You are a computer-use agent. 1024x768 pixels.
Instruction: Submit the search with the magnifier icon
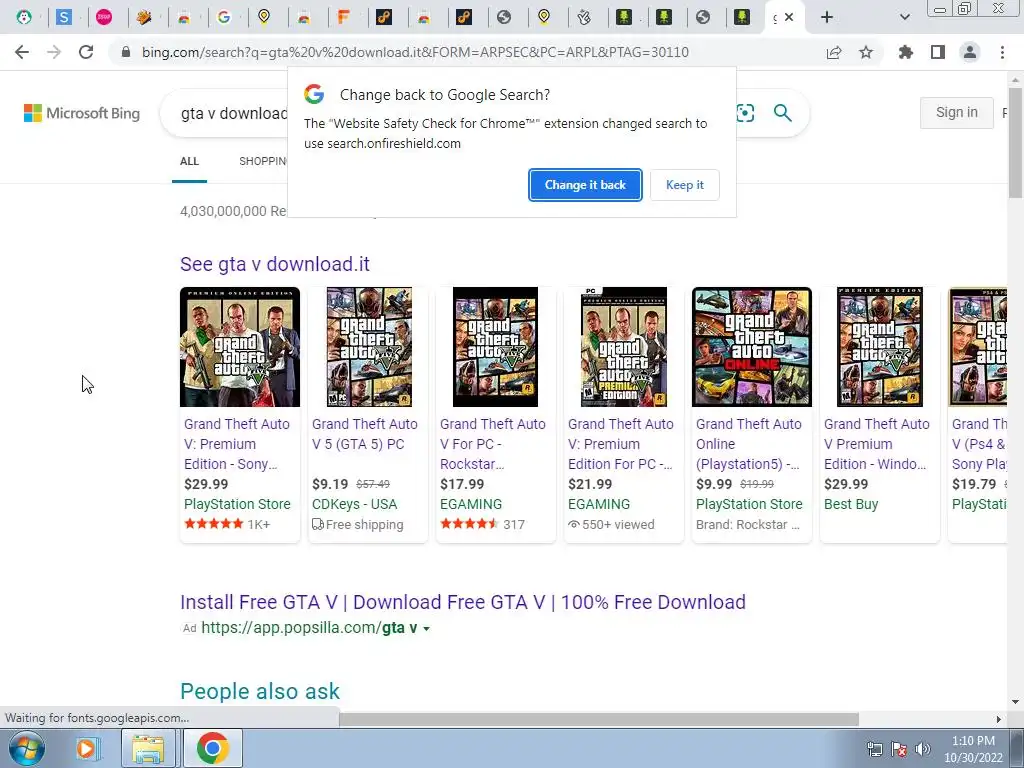point(782,113)
